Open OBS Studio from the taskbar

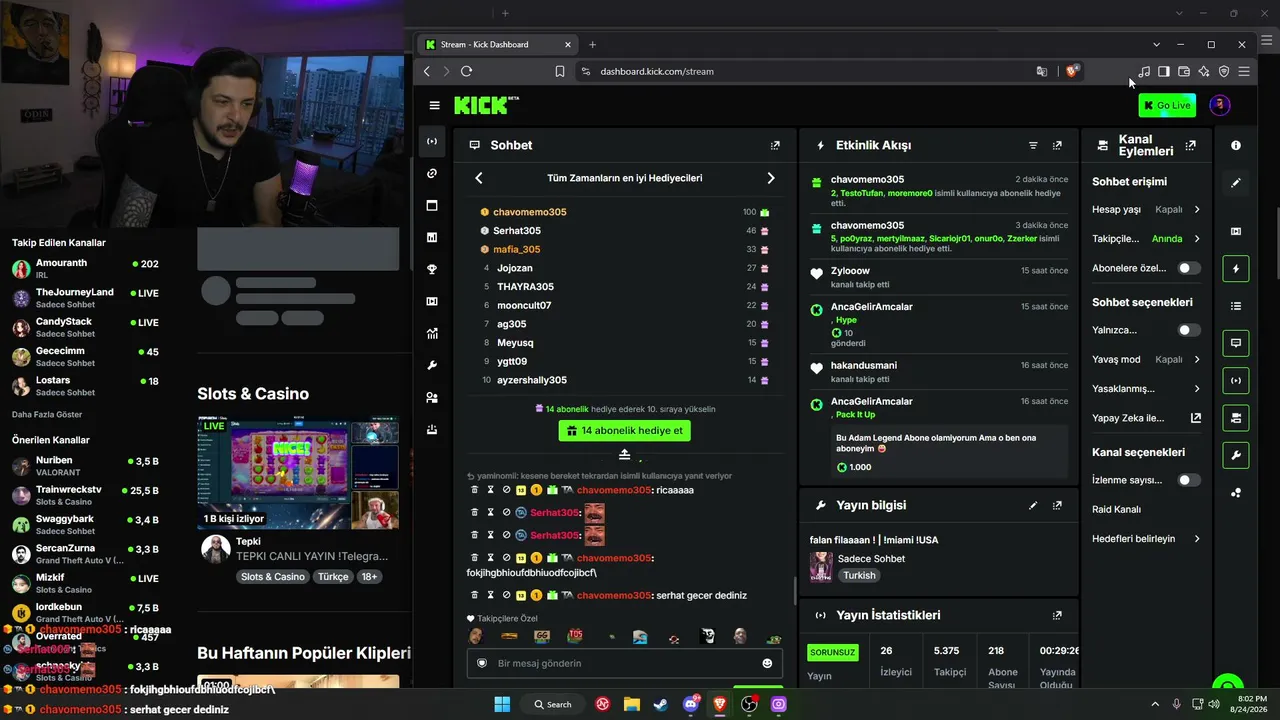point(749,704)
